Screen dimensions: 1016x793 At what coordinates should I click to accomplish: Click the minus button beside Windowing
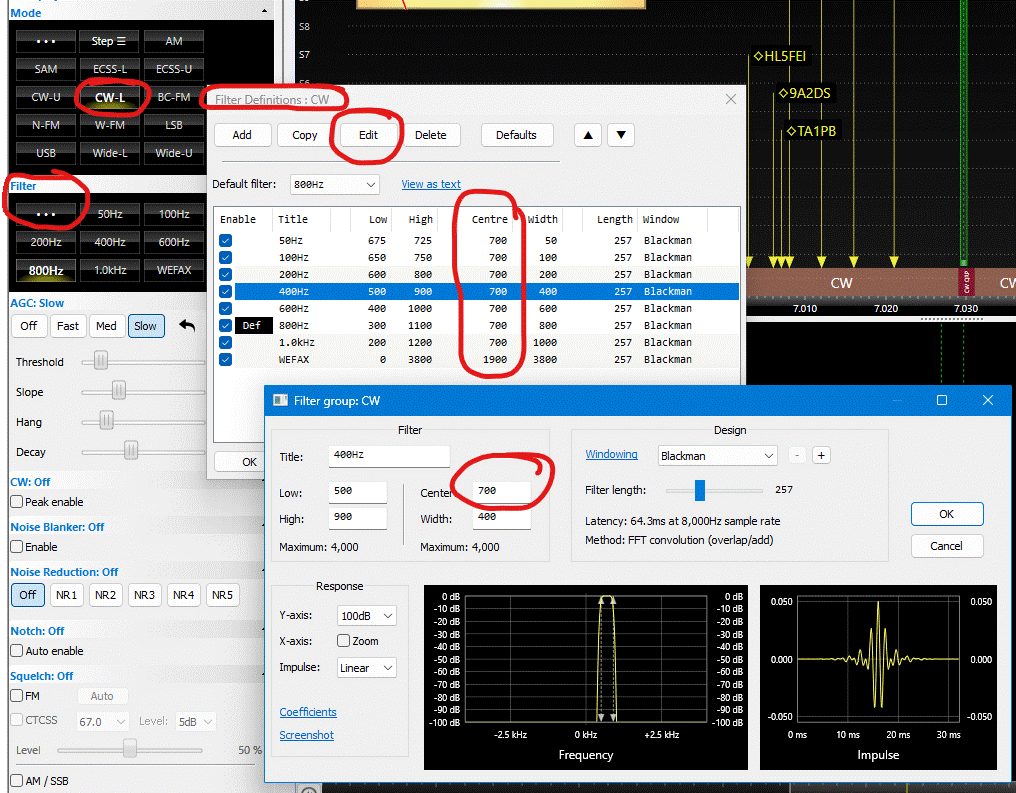point(797,455)
